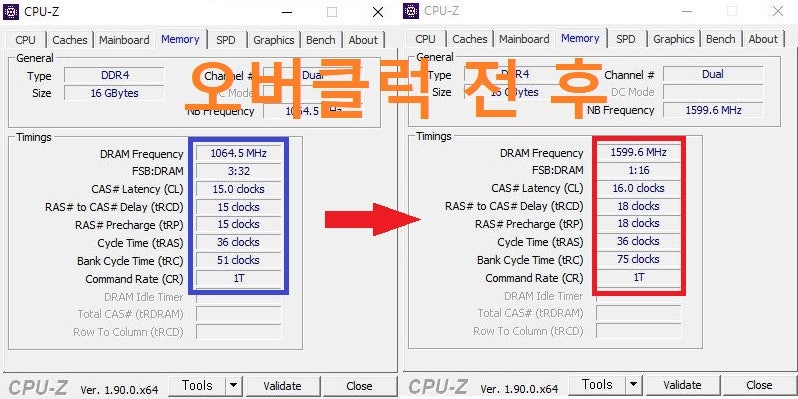Image resolution: width=798 pixels, height=399 pixels.
Task: Click the 1064.5 MHz DRAM Frequency field
Action: click(x=238, y=153)
